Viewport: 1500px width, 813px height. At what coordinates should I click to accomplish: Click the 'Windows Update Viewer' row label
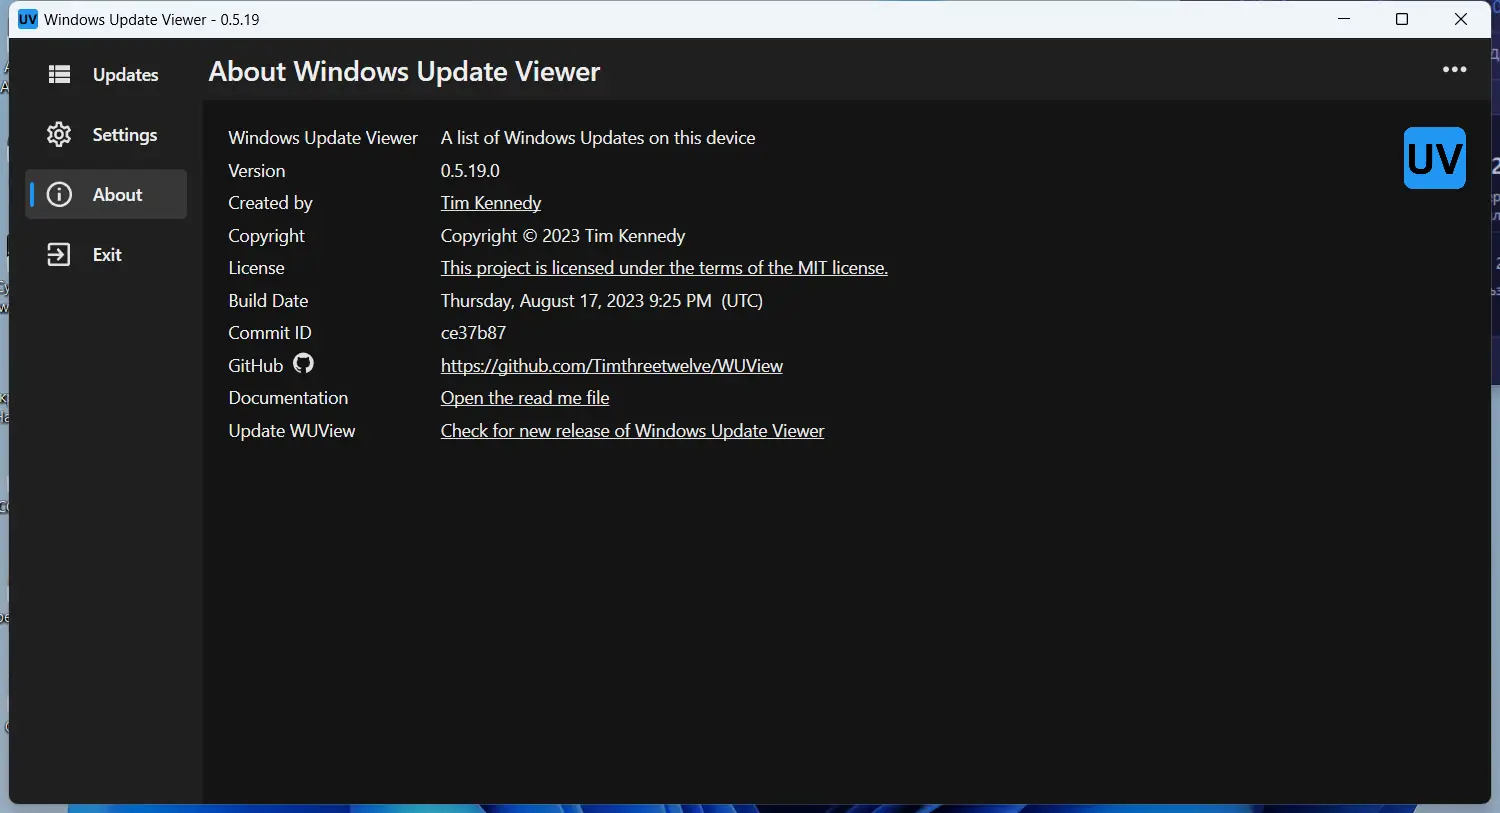[x=323, y=138]
